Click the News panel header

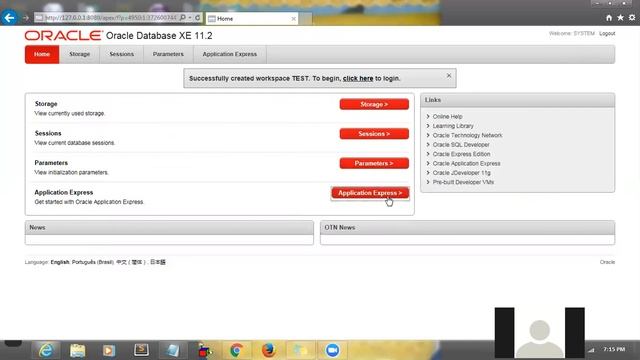[x=169, y=227]
